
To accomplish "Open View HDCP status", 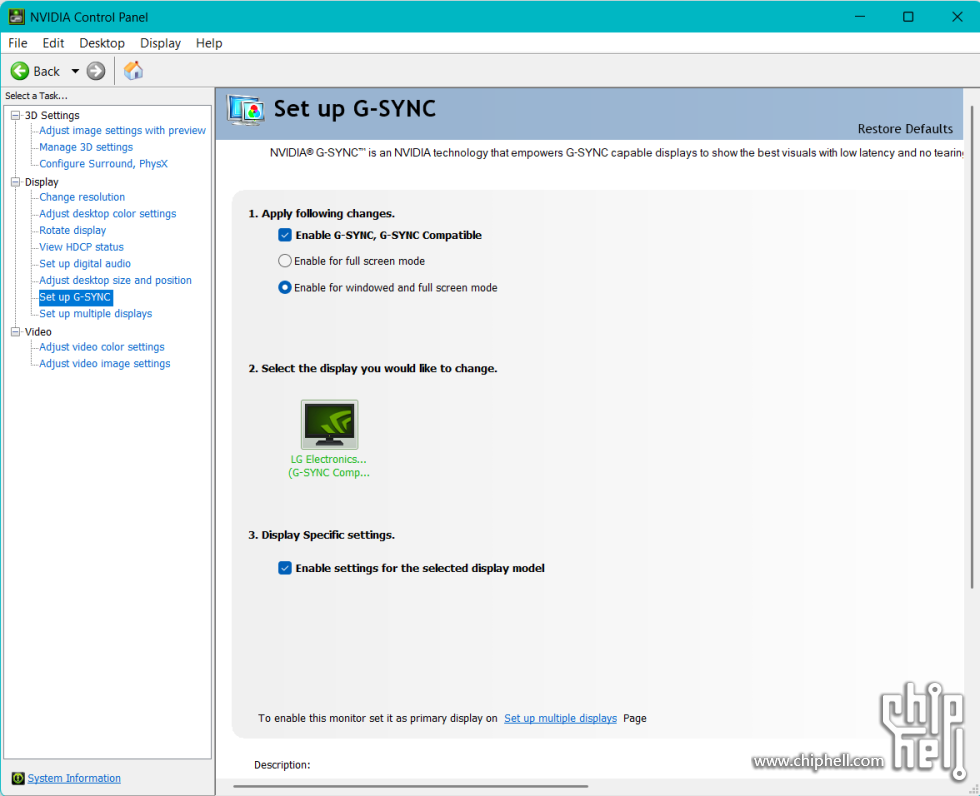I will 81,247.
